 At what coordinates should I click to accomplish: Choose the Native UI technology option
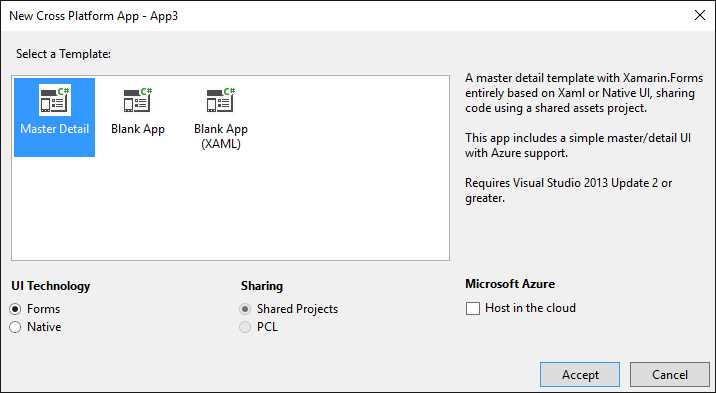[x=16, y=327]
